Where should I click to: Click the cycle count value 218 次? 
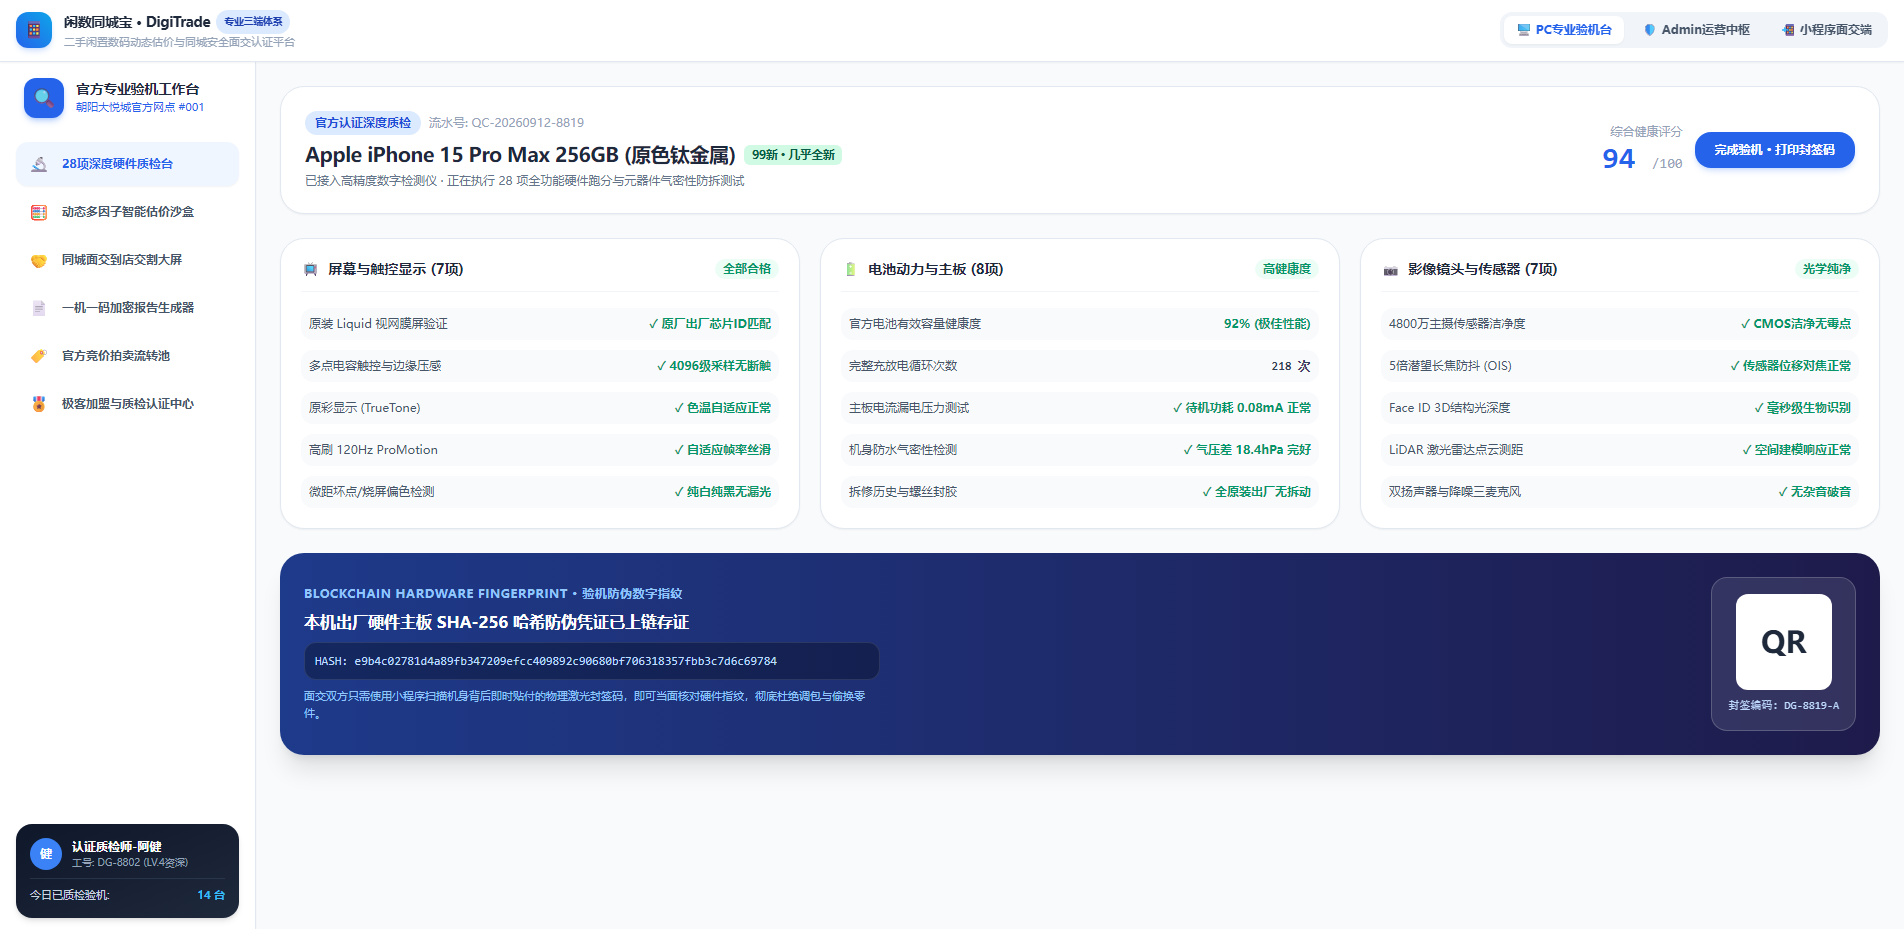point(1291,366)
